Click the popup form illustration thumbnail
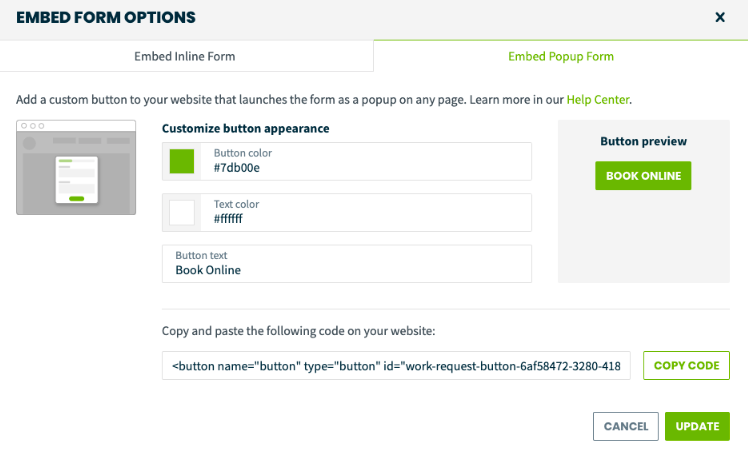The width and height of the screenshot is (748, 458). pyautogui.click(x=76, y=167)
